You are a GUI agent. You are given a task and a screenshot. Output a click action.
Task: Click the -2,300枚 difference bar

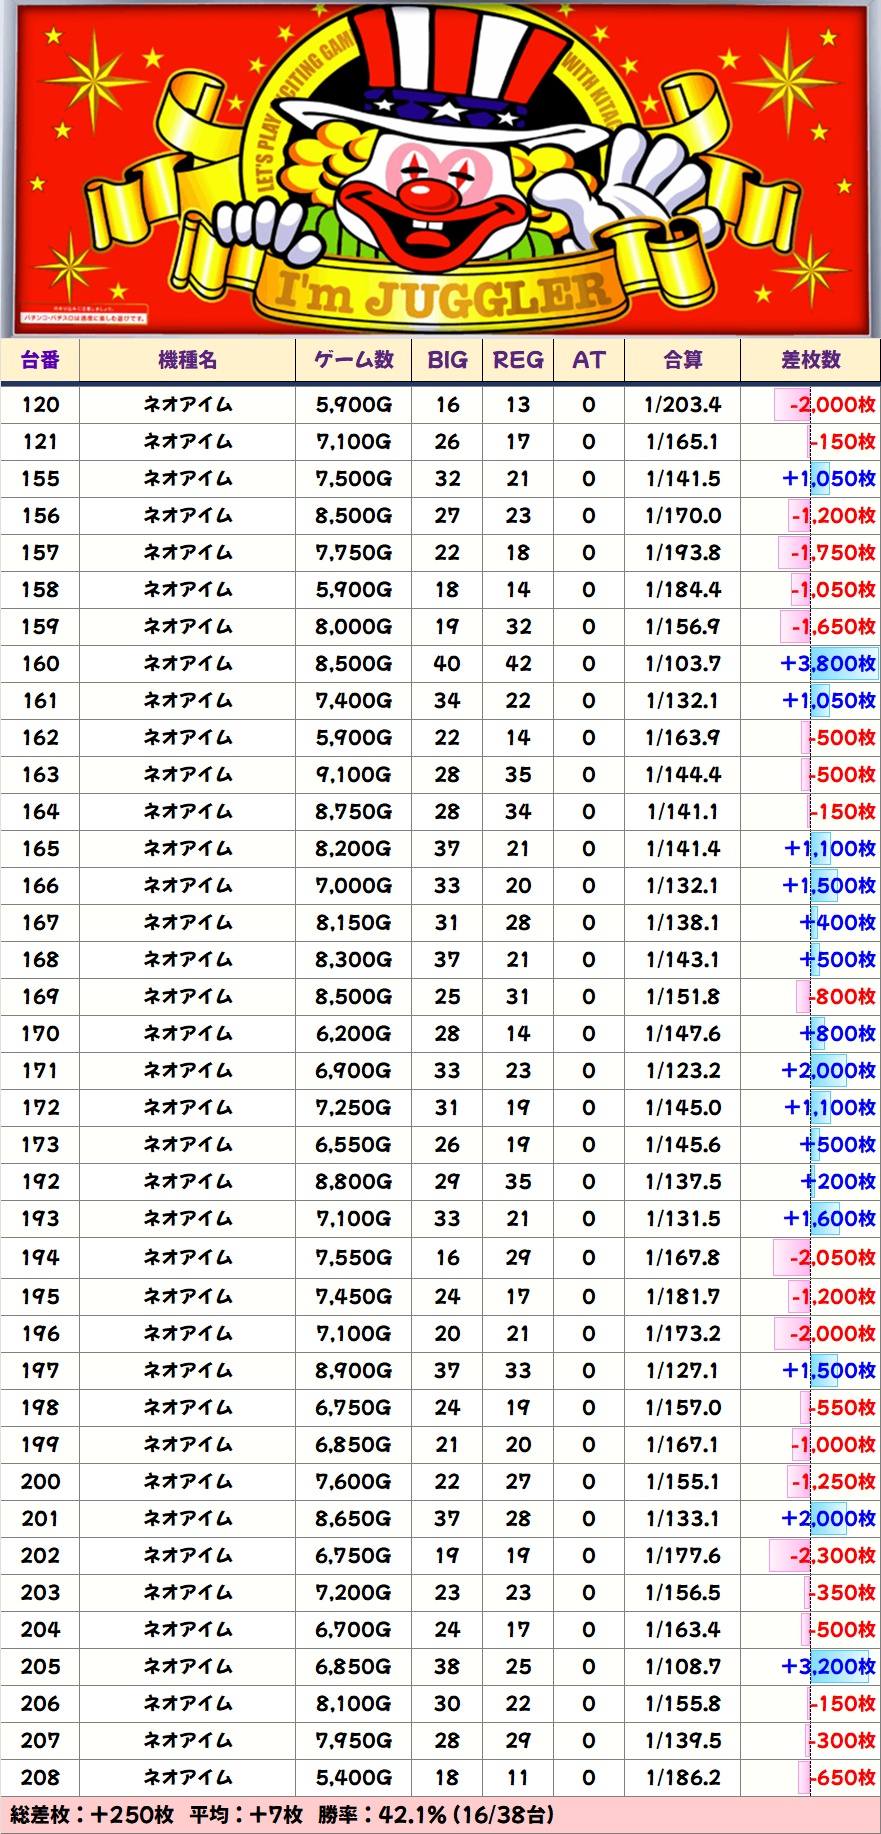tap(824, 1556)
